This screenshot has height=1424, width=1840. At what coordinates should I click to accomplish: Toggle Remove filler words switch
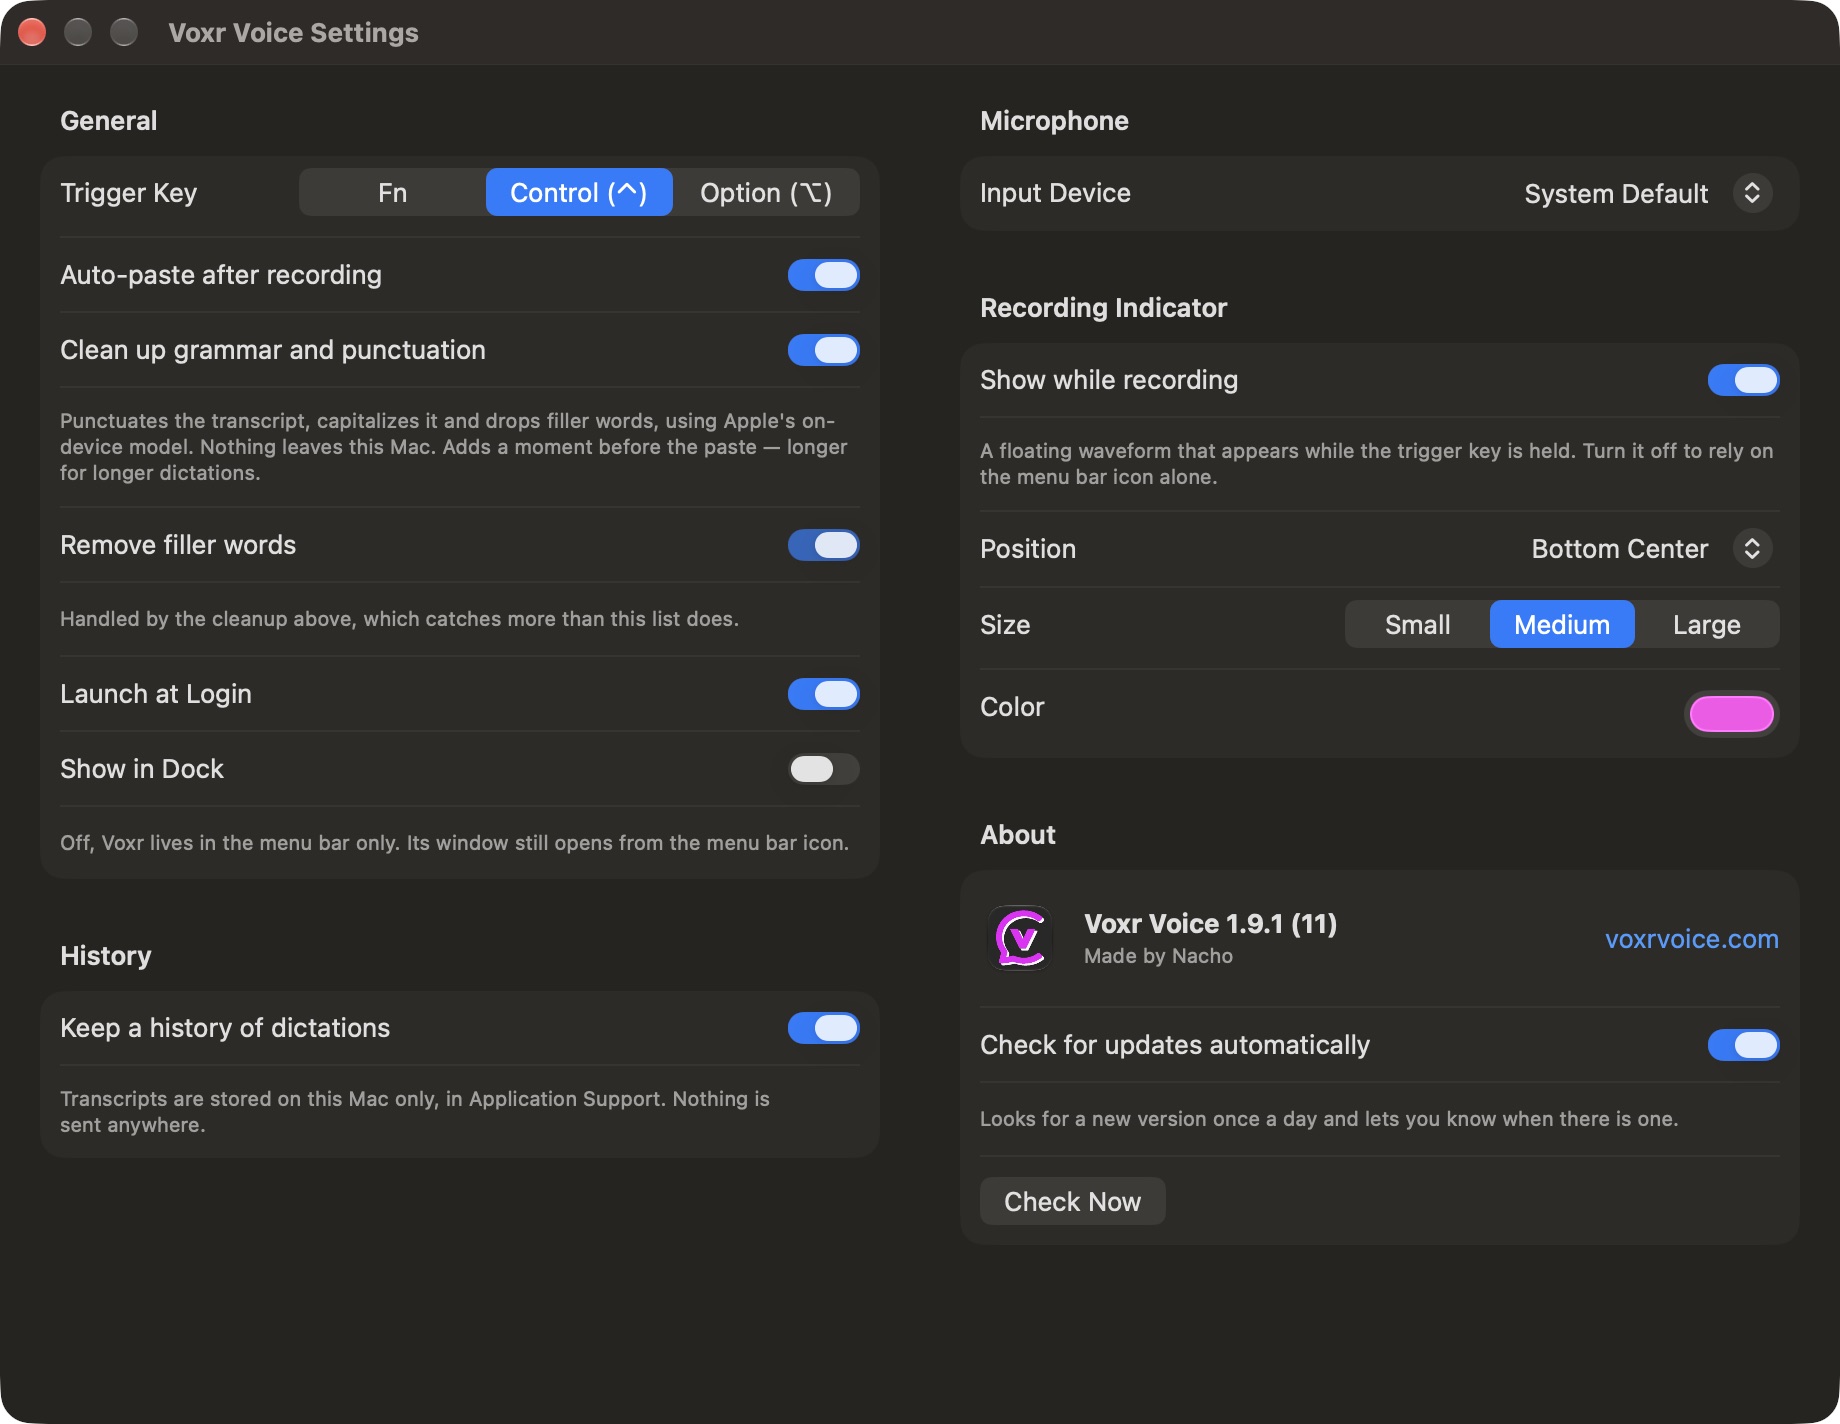(823, 545)
